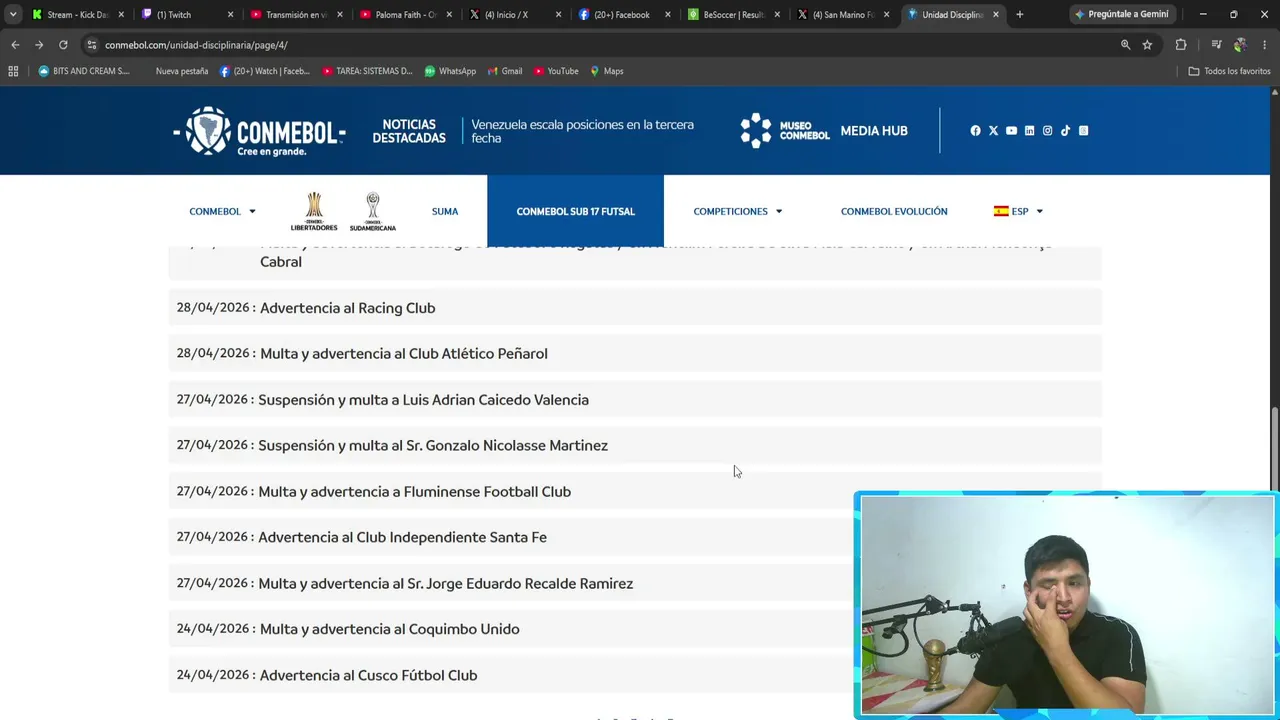The image size is (1280, 720).
Task: Read the Venezuela escala posiciones headline
Action: pos(582,131)
